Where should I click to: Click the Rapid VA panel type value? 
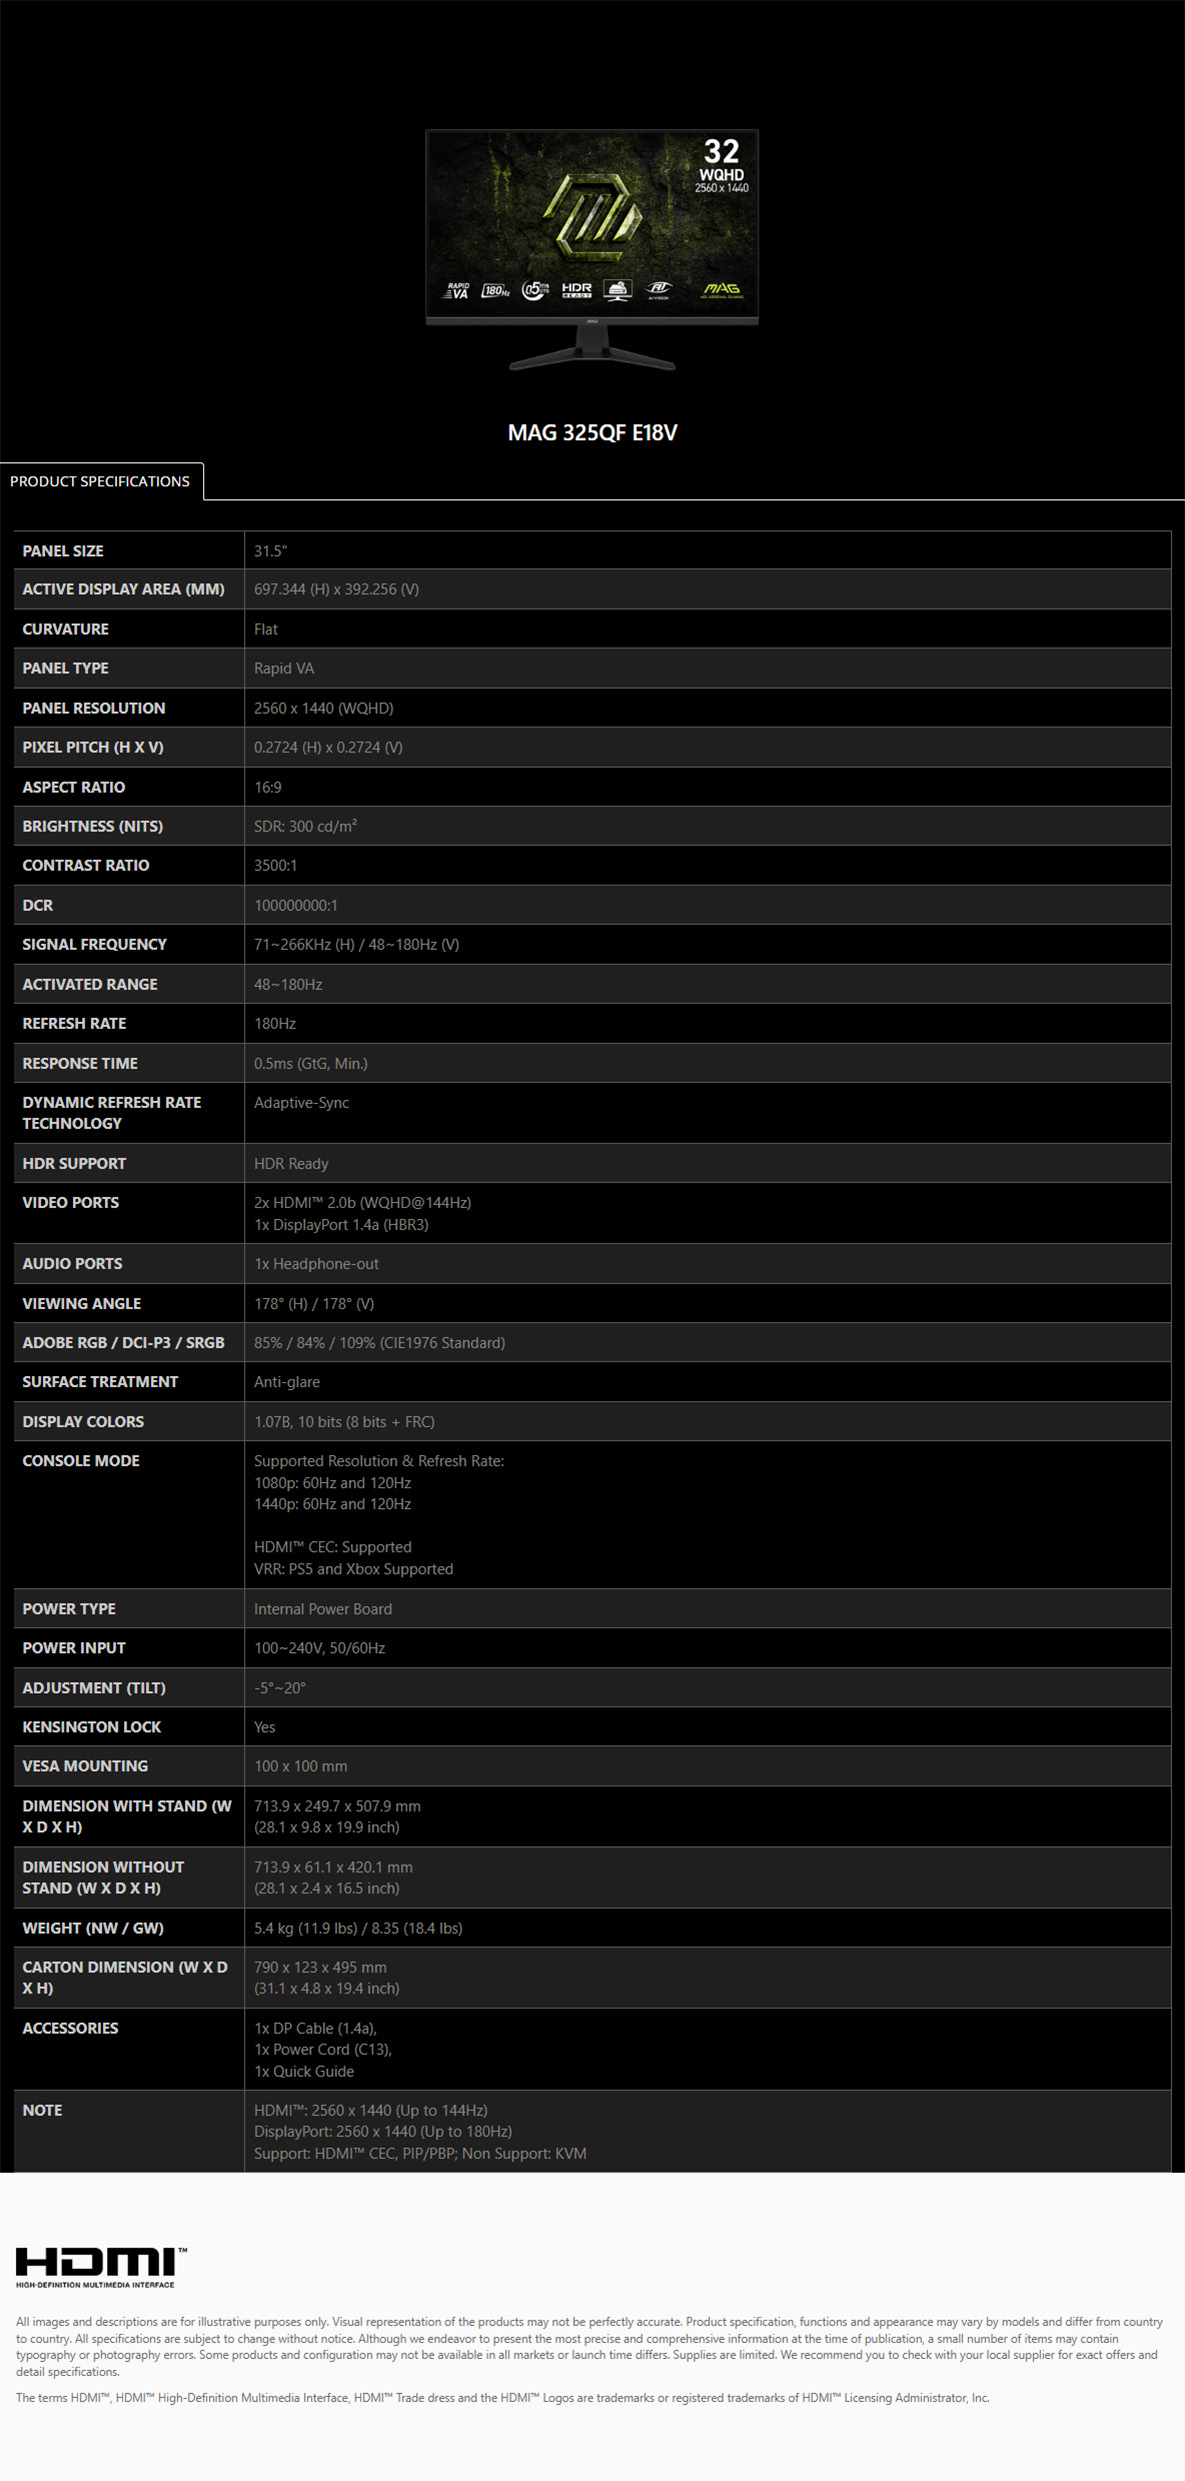click(x=284, y=668)
